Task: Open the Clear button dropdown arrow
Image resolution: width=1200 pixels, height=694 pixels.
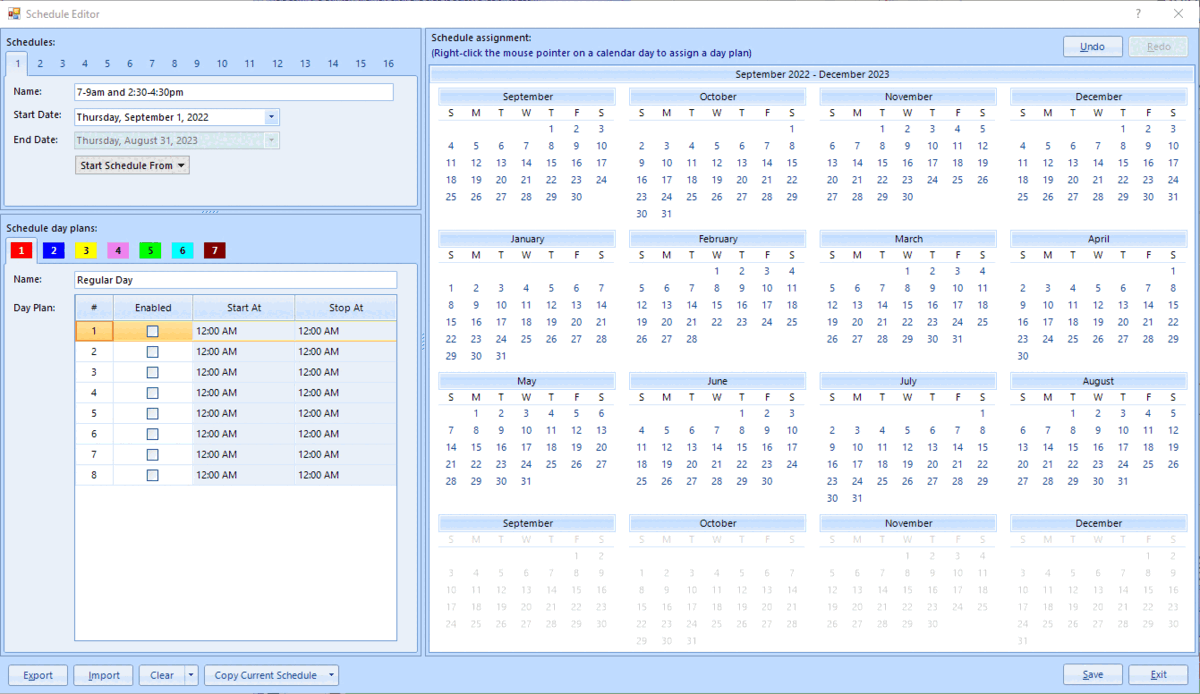Action: point(191,675)
